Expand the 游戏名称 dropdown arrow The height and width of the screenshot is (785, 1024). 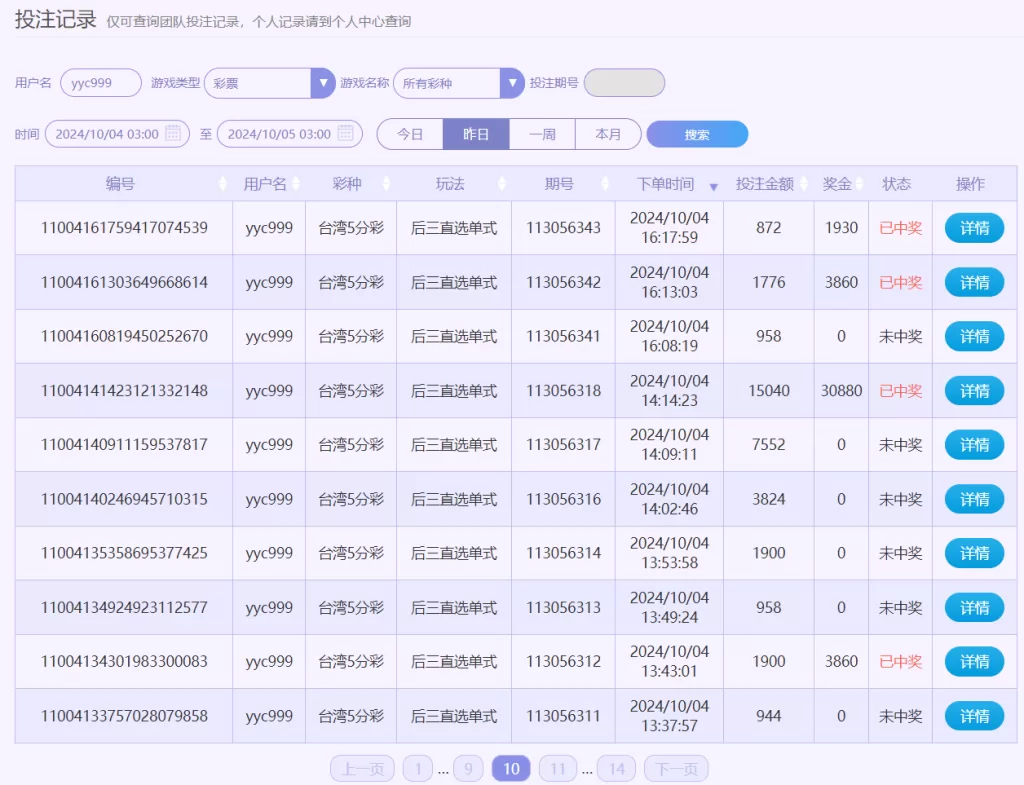(x=512, y=83)
